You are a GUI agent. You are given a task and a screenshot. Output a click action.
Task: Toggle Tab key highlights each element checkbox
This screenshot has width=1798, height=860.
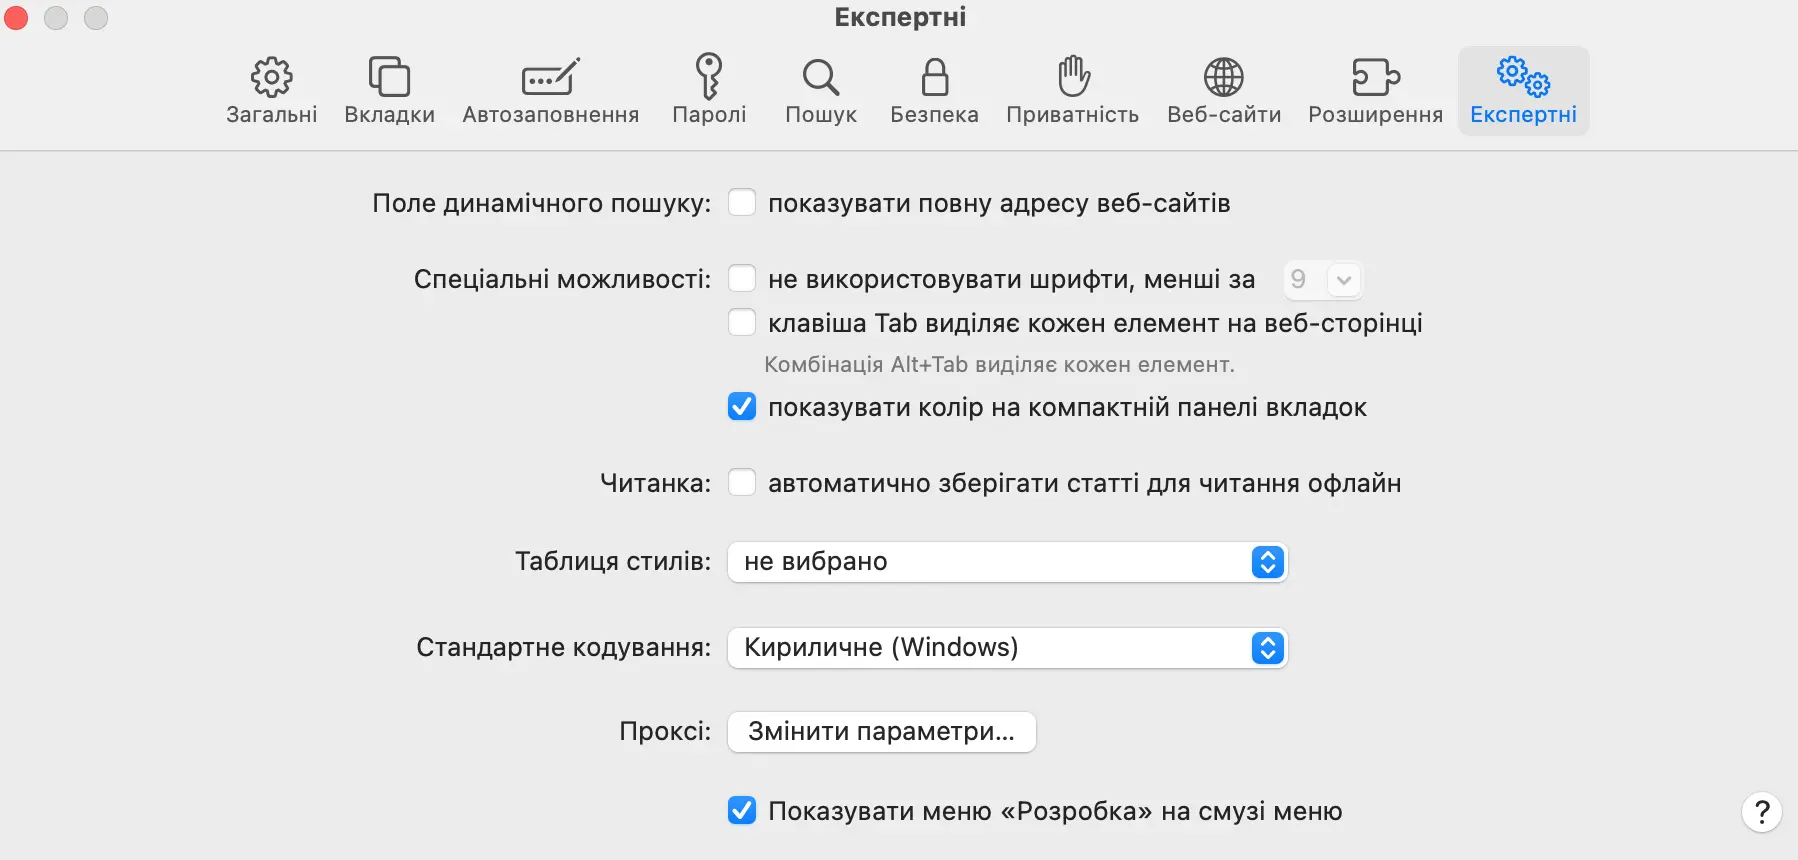point(742,323)
